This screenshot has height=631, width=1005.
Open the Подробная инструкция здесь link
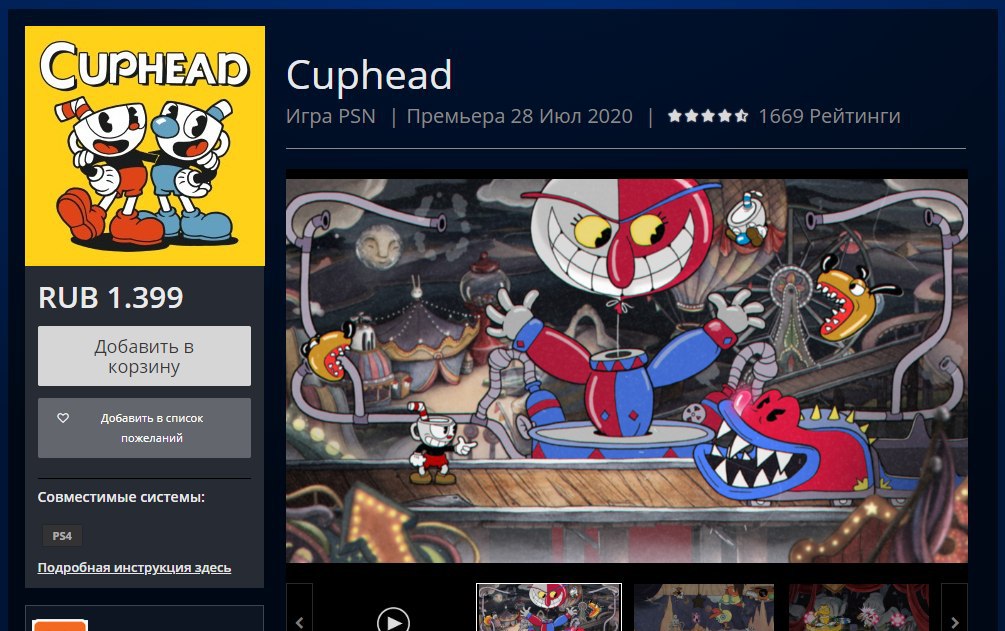(x=134, y=568)
